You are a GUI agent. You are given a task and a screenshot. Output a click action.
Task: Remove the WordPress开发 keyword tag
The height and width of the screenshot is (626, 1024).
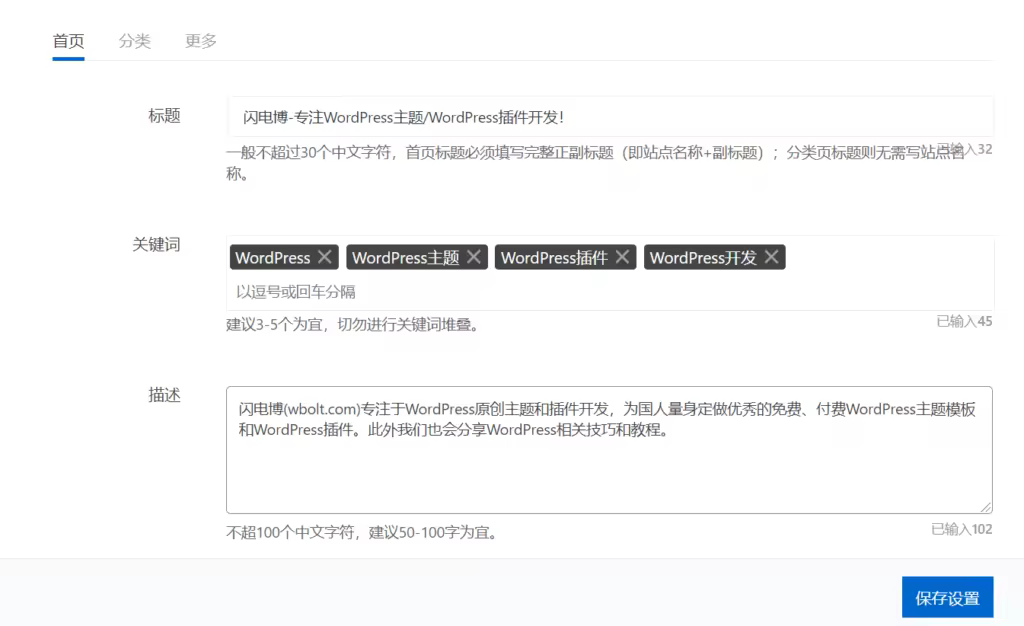[x=771, y=257]
